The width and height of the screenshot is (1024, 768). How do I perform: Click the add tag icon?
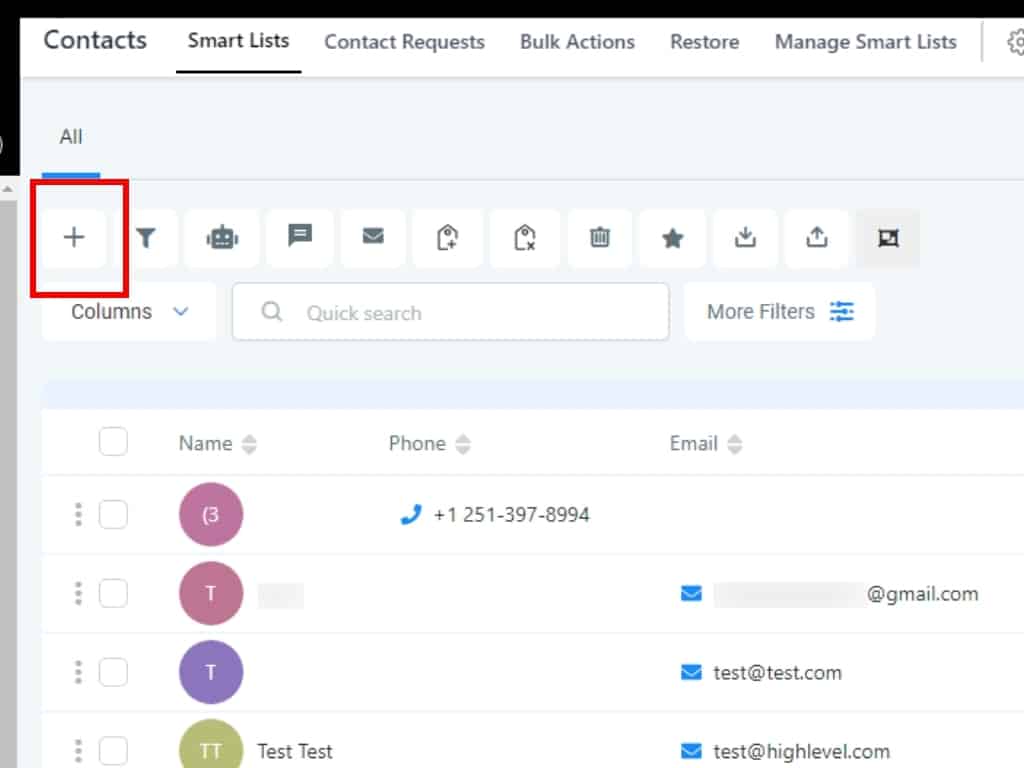coord(448,238)
